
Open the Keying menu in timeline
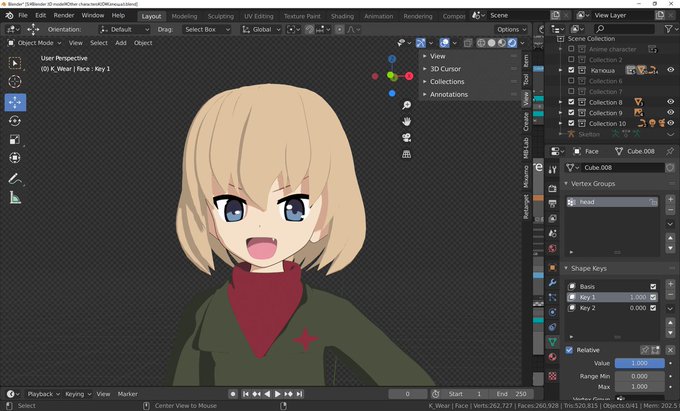click(x=78, y=394)
